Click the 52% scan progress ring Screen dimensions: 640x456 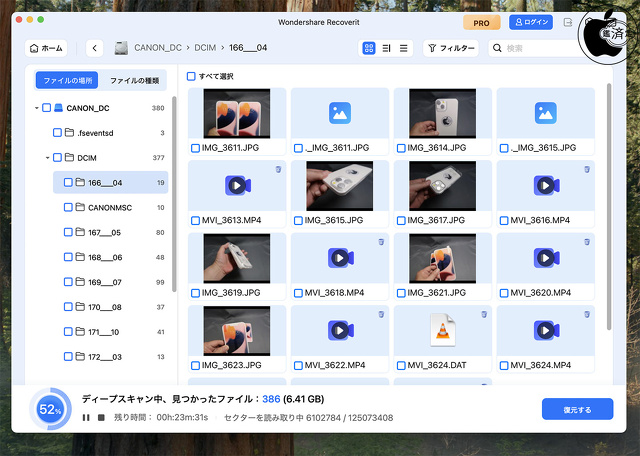click(x=50, y=409)
